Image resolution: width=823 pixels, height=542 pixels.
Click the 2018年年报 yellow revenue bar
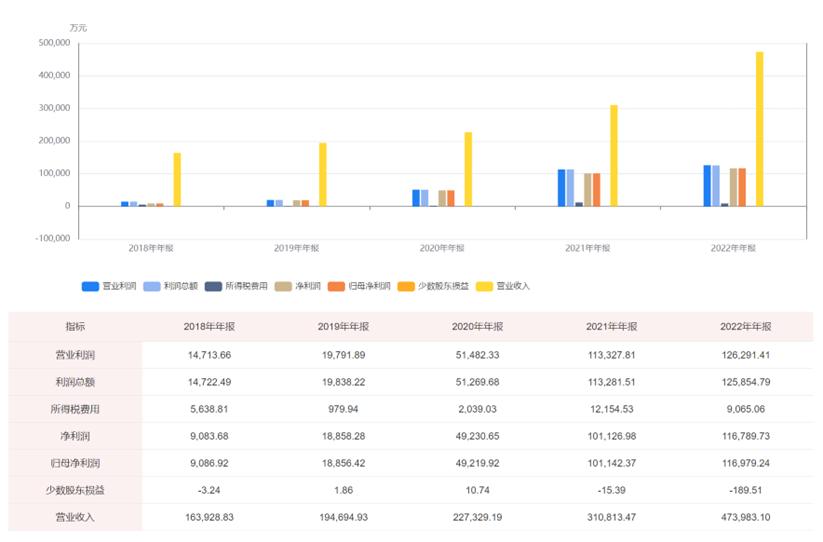click(177, 179)
